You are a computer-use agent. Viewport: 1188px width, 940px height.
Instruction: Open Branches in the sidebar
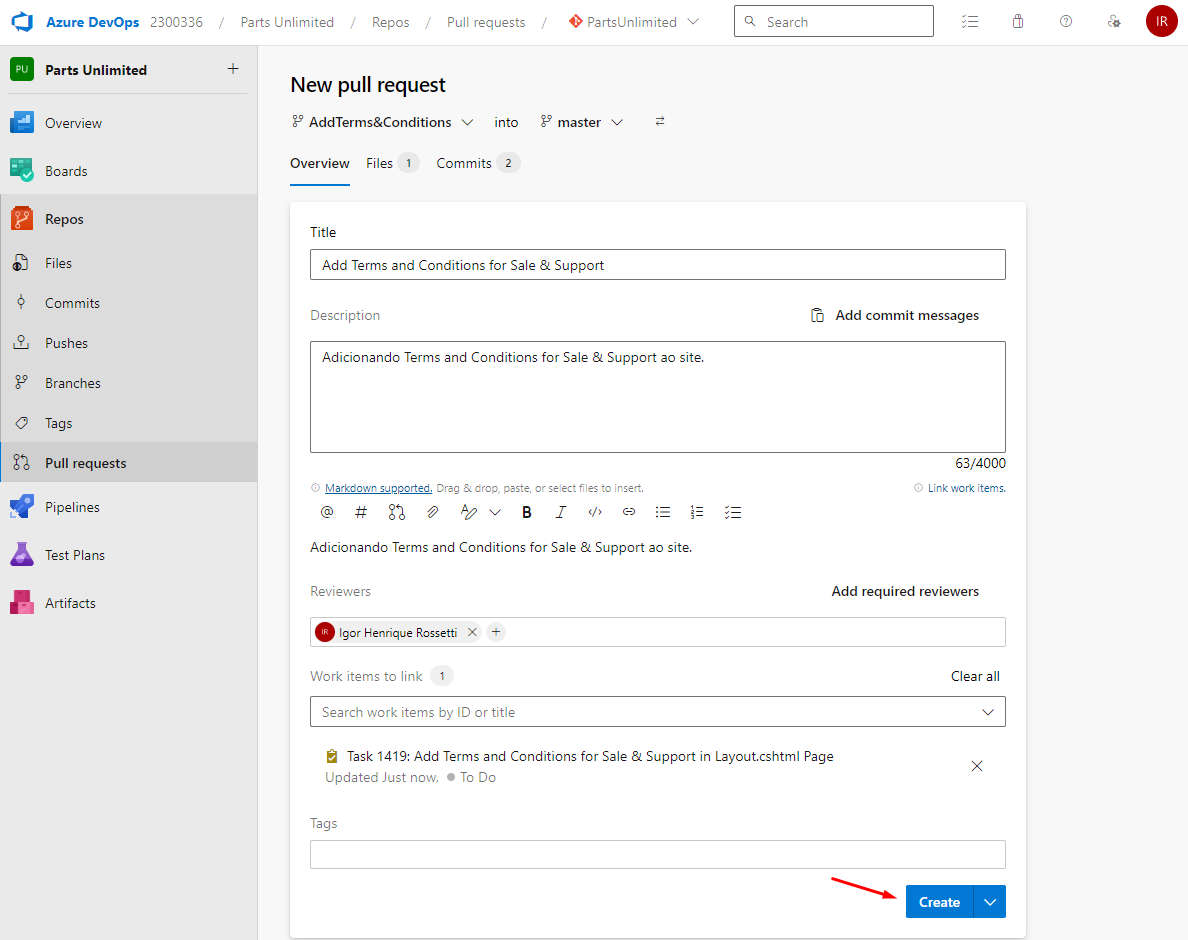(x=129, y=383)
